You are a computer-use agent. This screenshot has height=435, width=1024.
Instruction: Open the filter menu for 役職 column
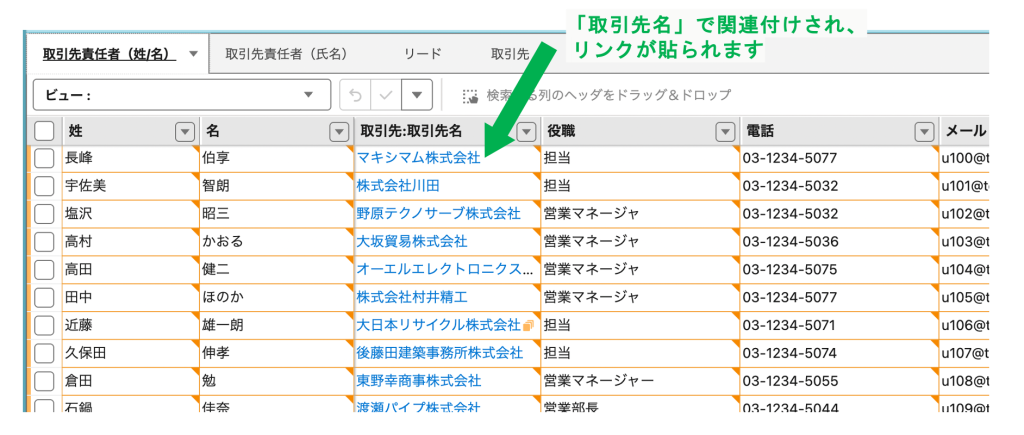pos(724,131)
